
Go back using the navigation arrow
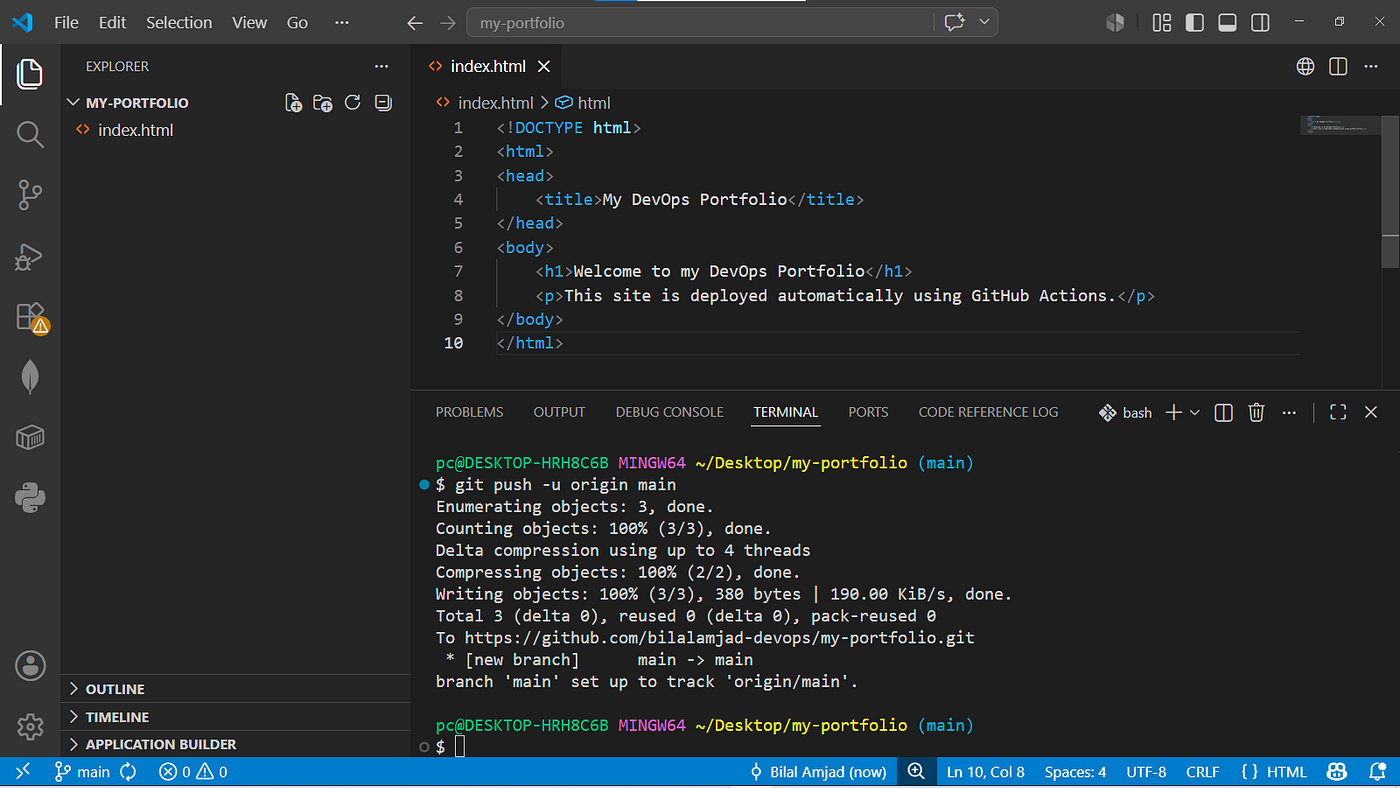[x=415, y=22]
